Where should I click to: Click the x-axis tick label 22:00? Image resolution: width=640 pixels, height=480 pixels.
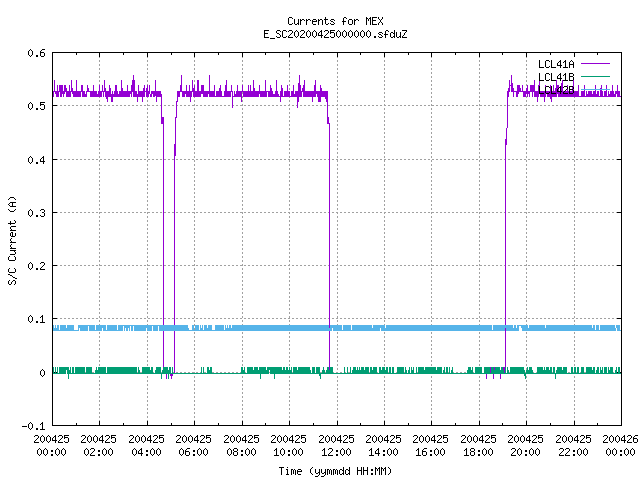pos(573,452)
